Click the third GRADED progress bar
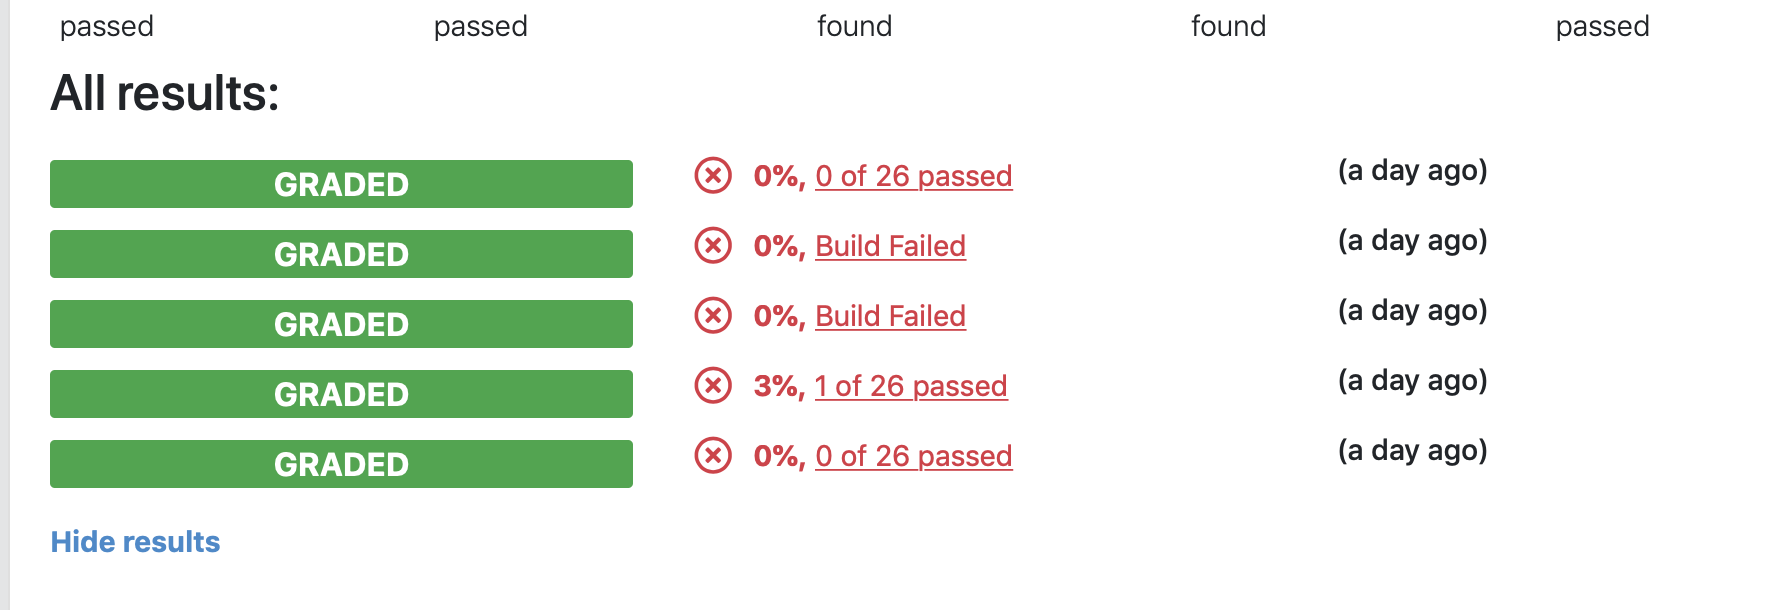Screen dimensions: 1772x610 (x=340, y=324)
